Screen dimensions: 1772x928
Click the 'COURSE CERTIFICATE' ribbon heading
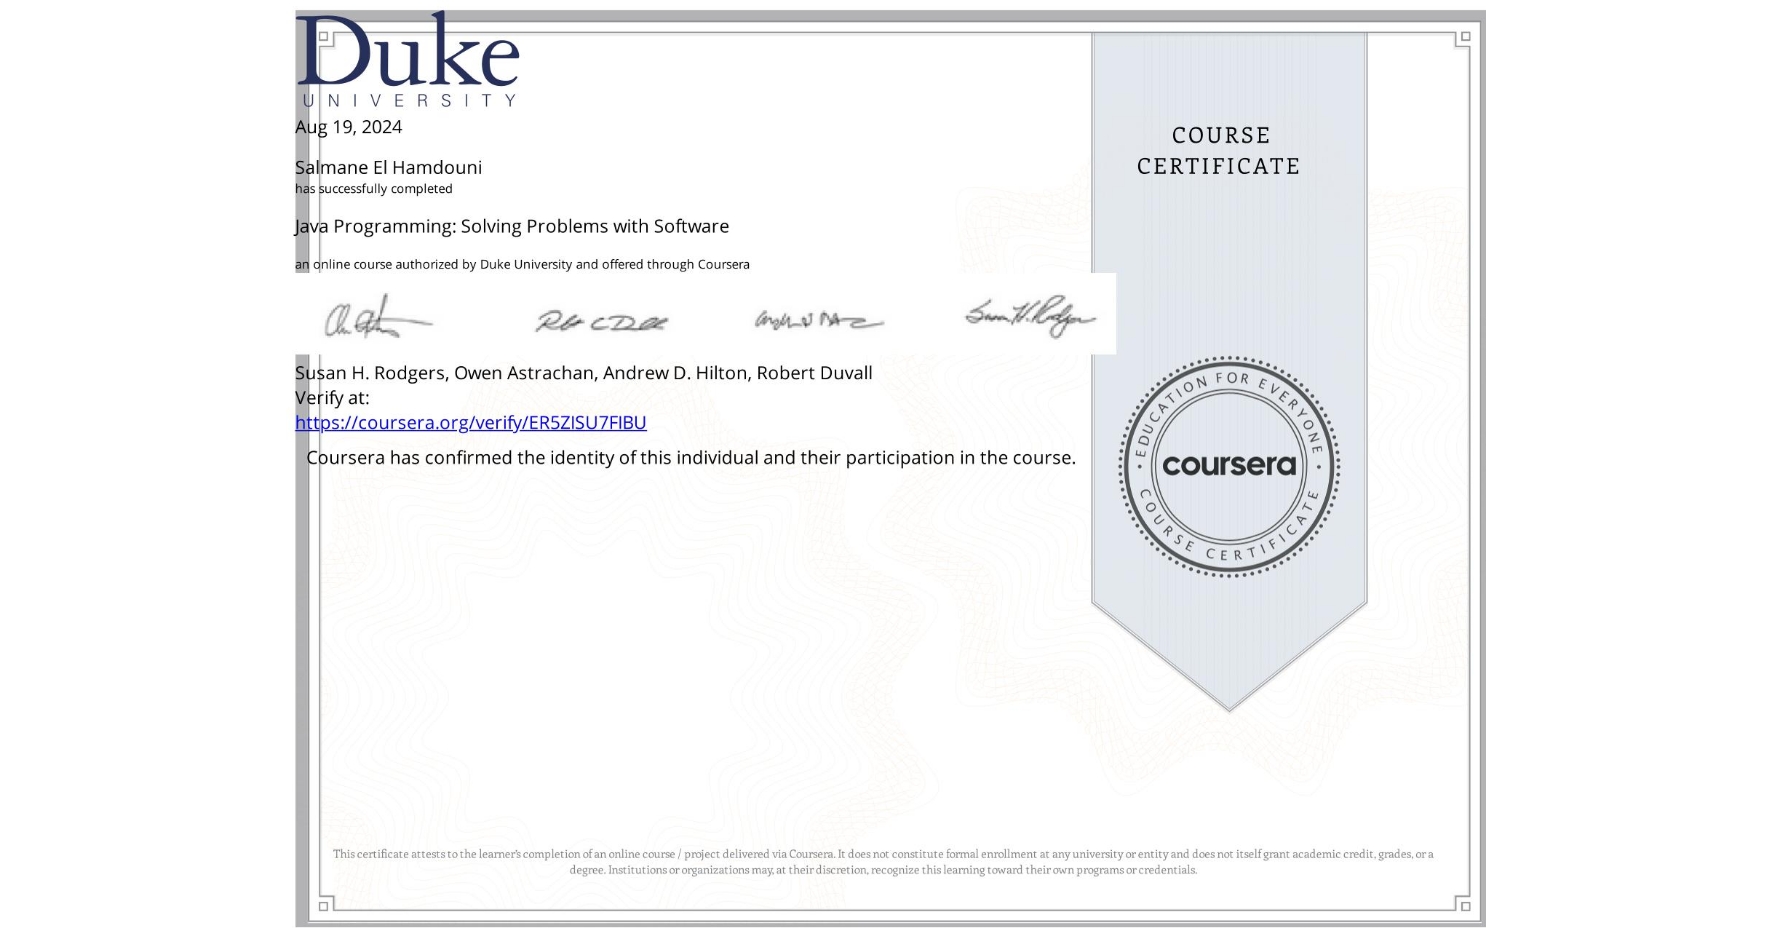coord(1219,151)
